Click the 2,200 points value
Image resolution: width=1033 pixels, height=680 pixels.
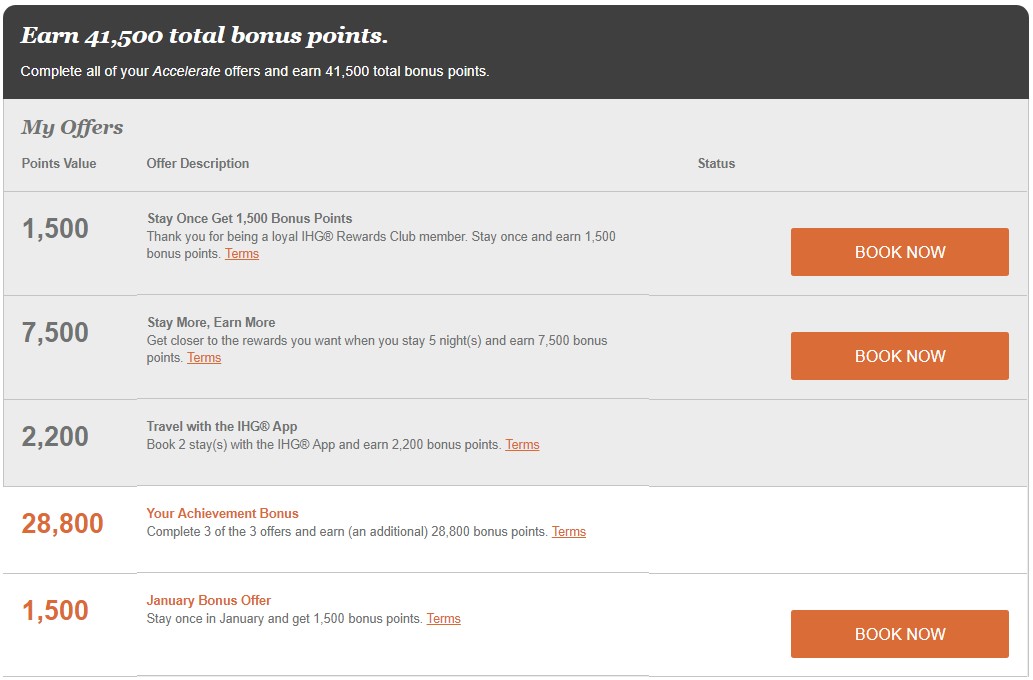(x=55, y=436)
